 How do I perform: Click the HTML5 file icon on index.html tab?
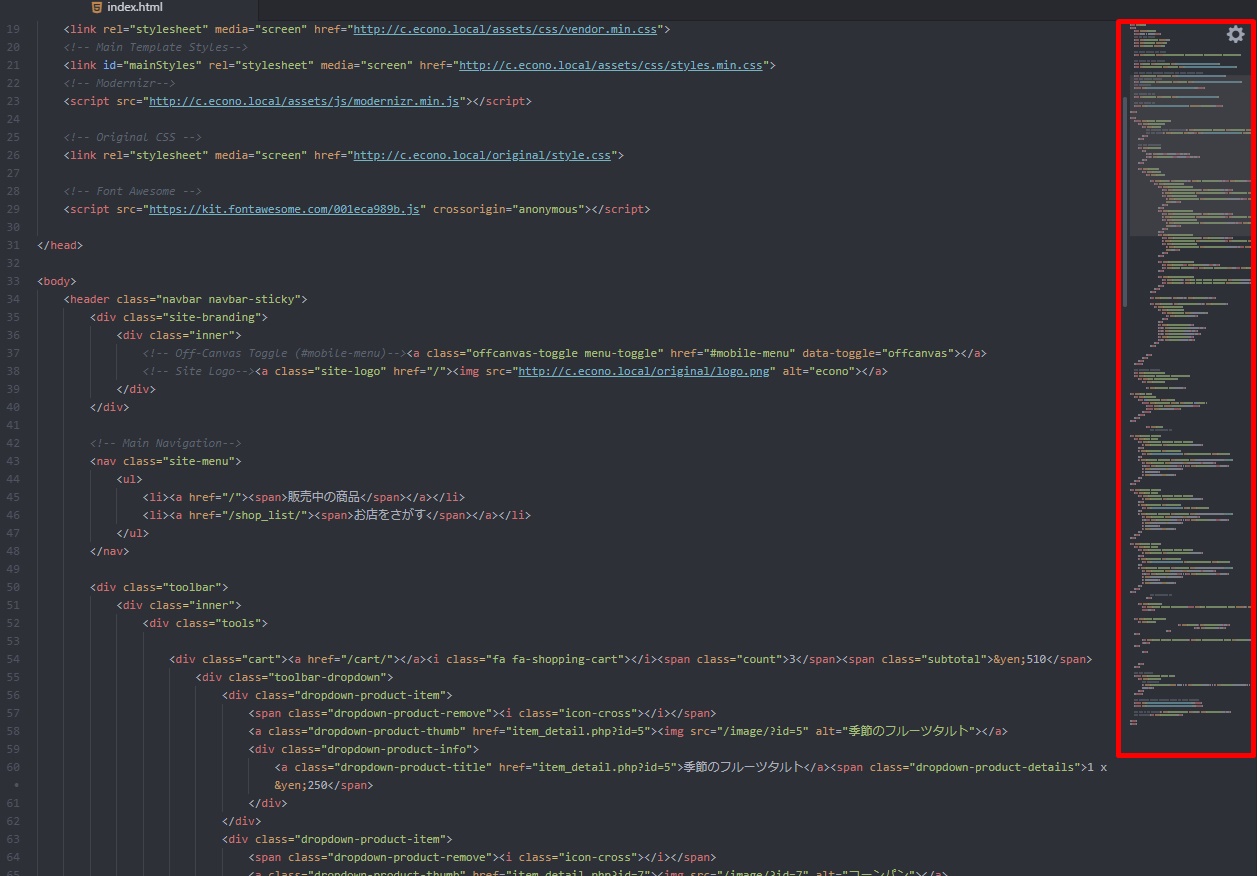[x=96, y=7]
